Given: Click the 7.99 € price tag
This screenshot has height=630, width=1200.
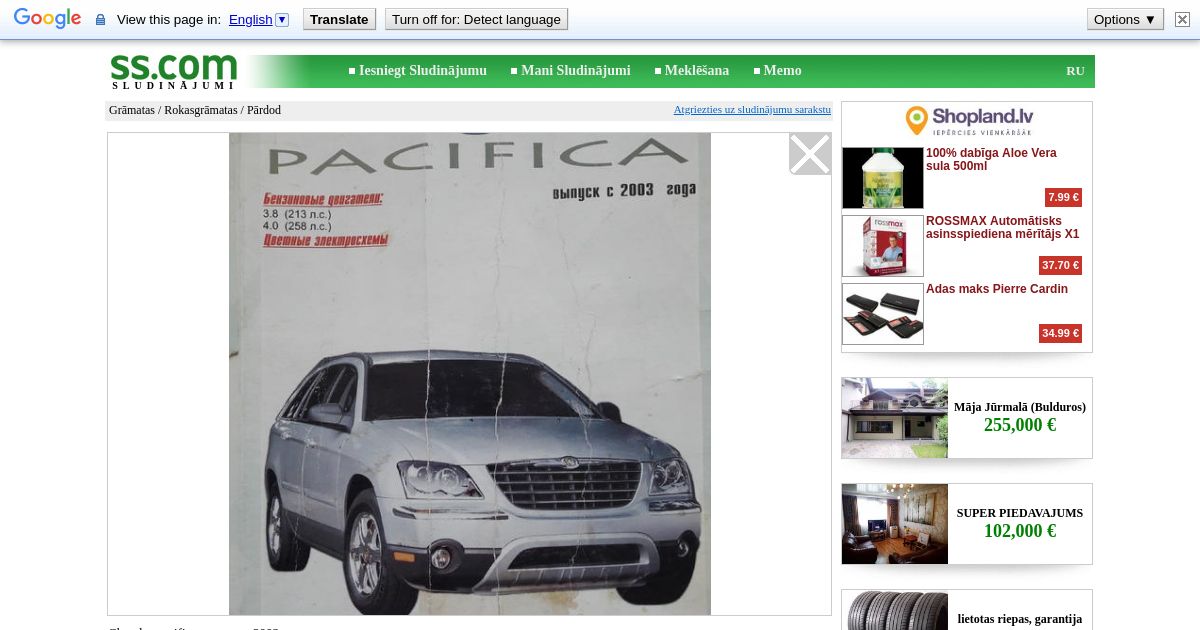Looking at the screenshot, I should (x=1063, y=197).
